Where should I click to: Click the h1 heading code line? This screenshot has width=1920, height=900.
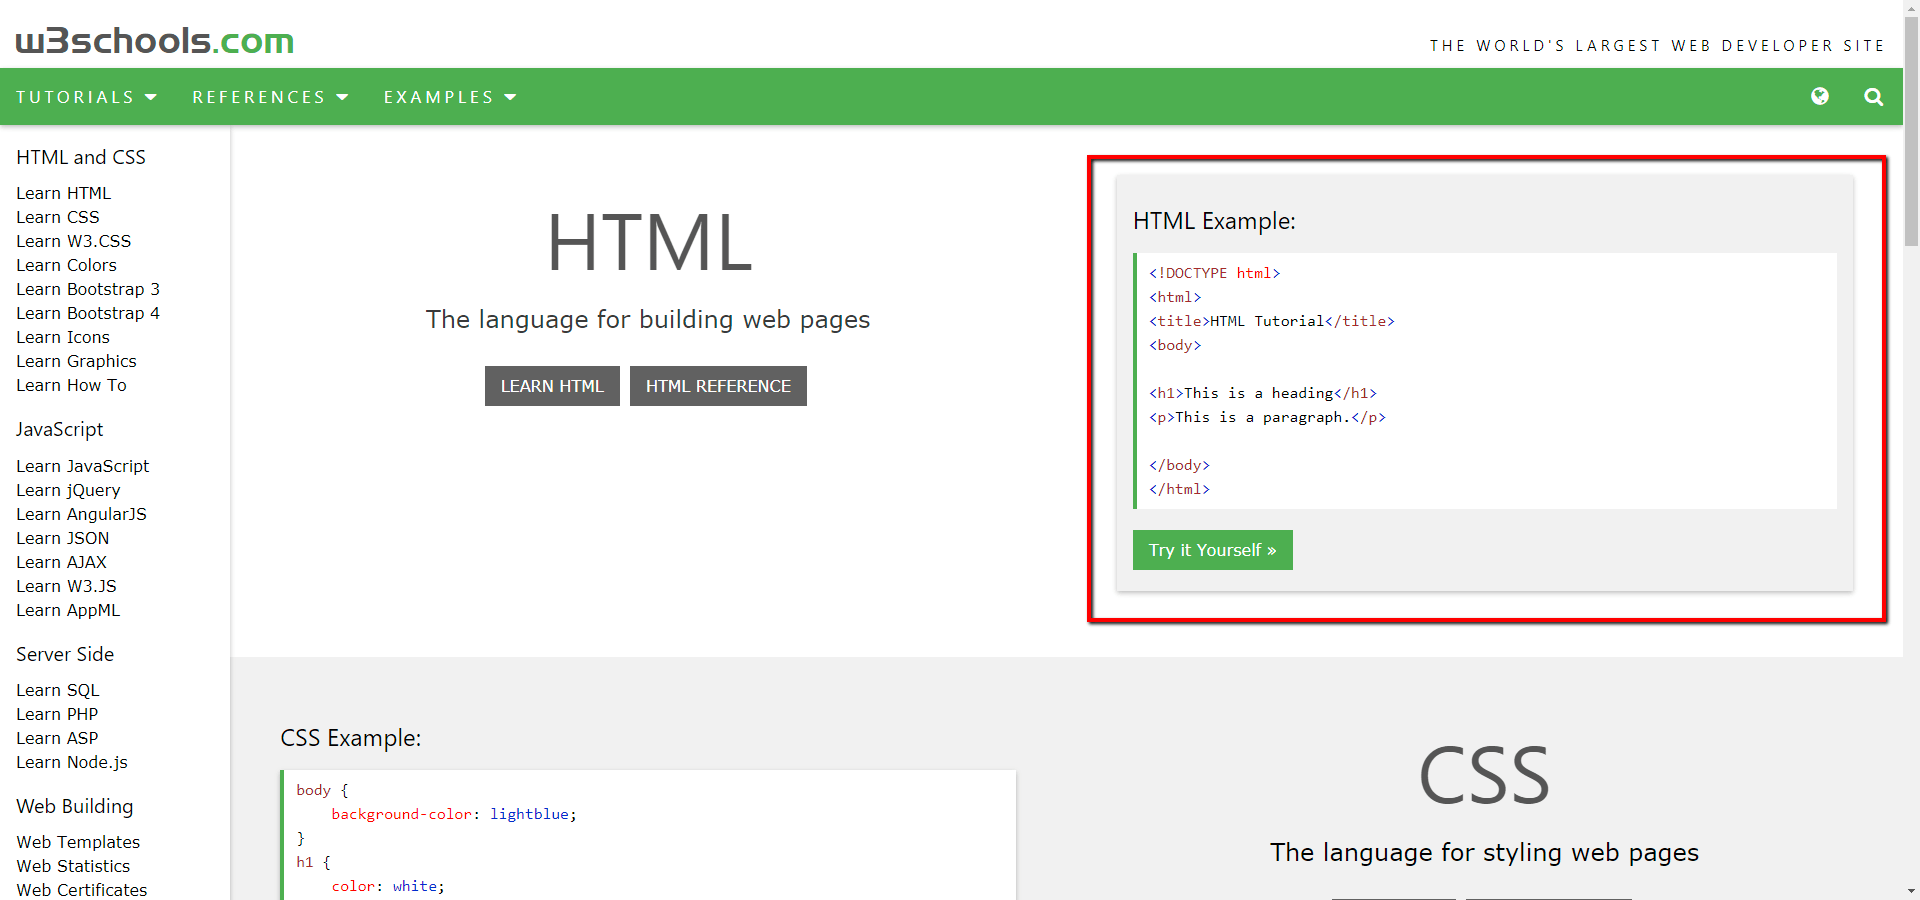(x=1263, y=393)
